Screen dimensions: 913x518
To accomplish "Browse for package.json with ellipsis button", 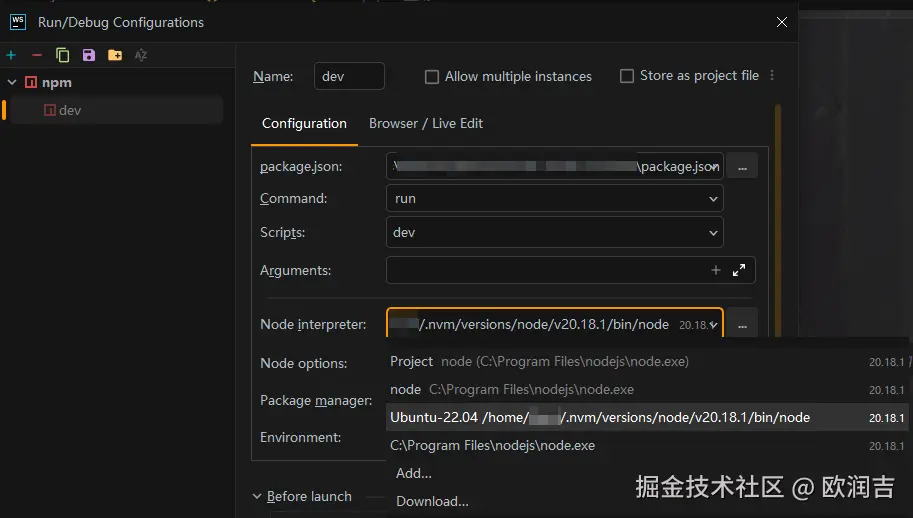I will (742, 166).
